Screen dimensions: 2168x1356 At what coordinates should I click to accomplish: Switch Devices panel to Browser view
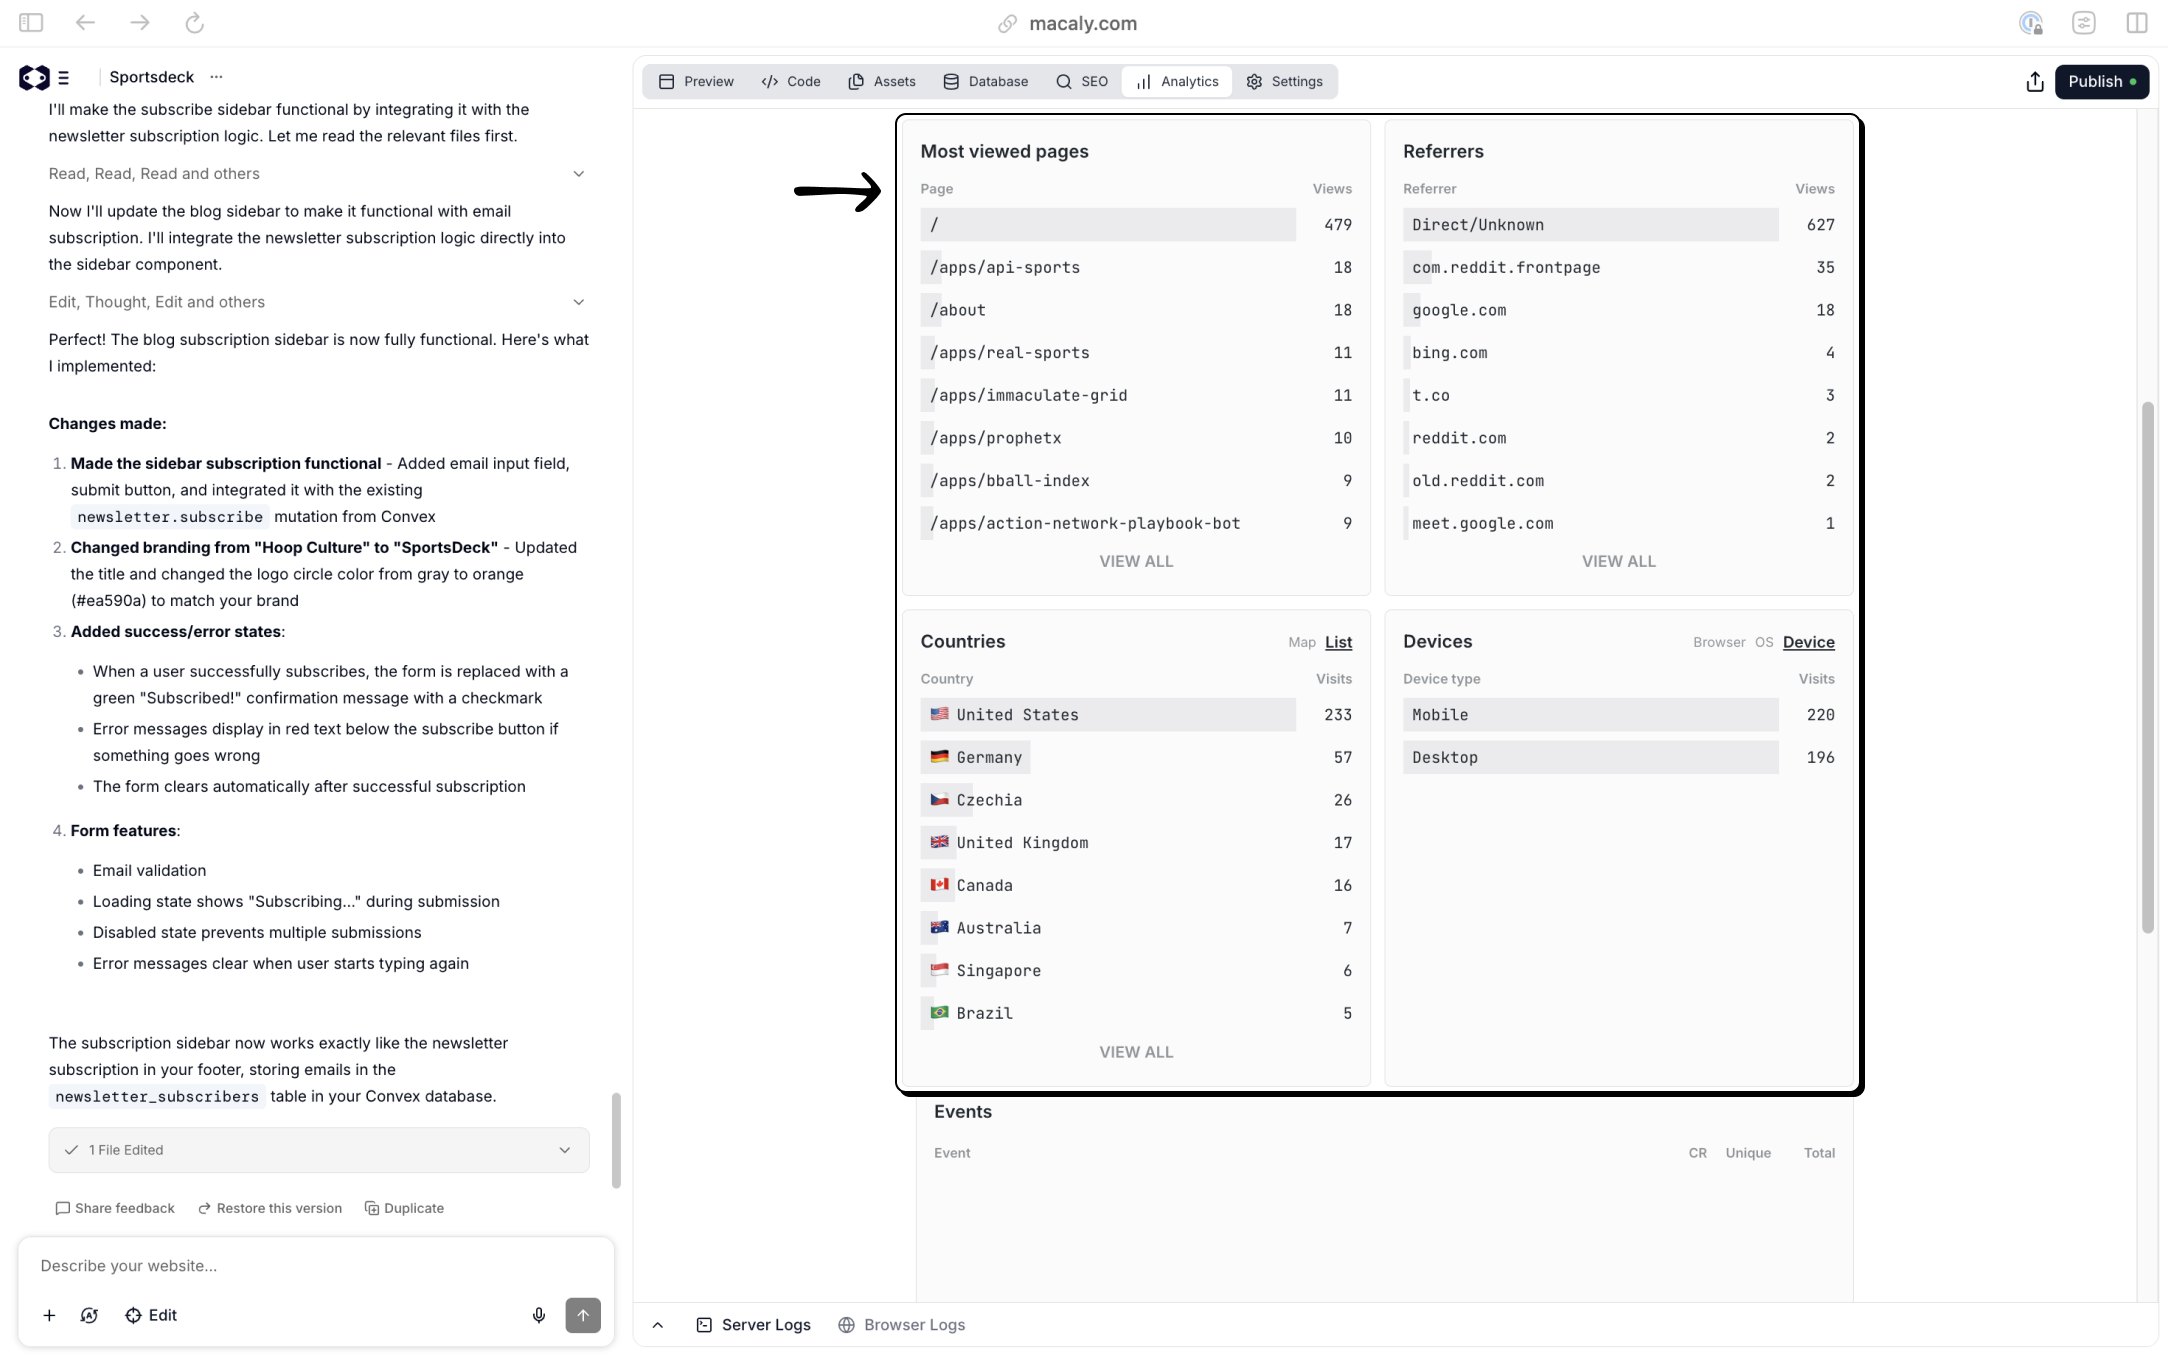[1719, 642]
